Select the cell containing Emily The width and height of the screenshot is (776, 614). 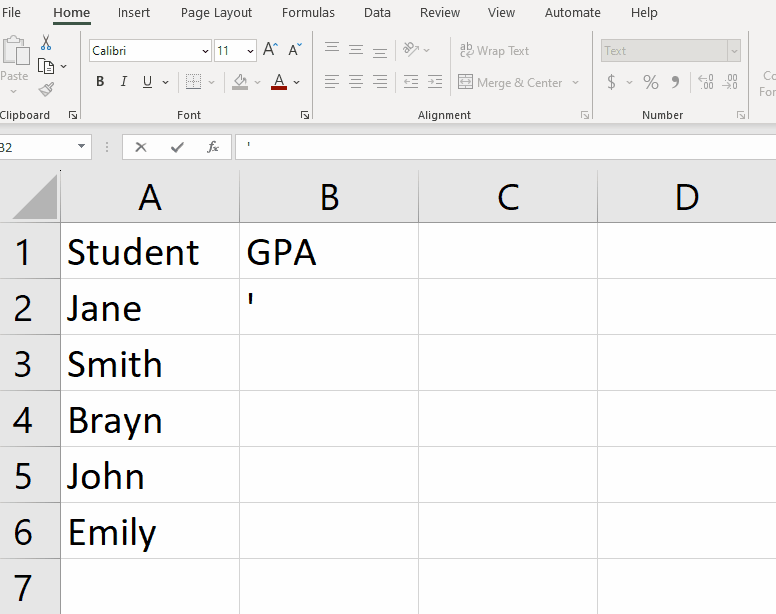(150, 531)
